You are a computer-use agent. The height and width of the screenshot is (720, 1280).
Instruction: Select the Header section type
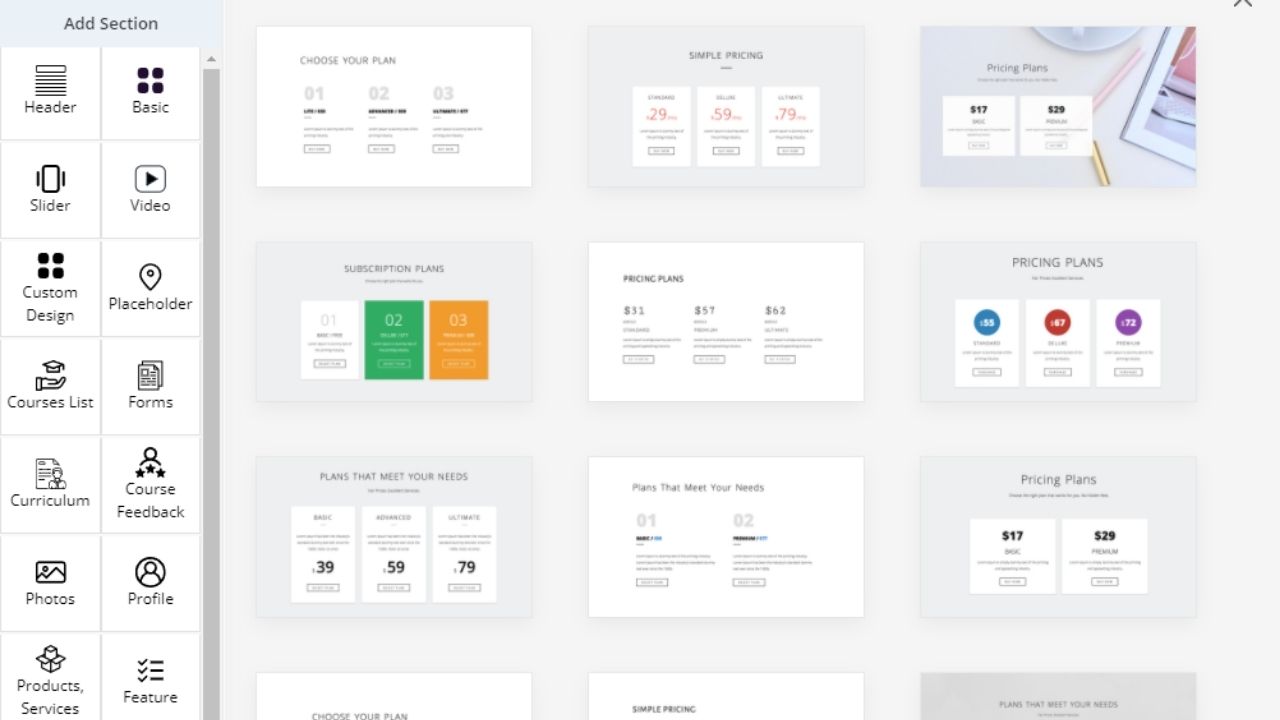pos(50,93)
